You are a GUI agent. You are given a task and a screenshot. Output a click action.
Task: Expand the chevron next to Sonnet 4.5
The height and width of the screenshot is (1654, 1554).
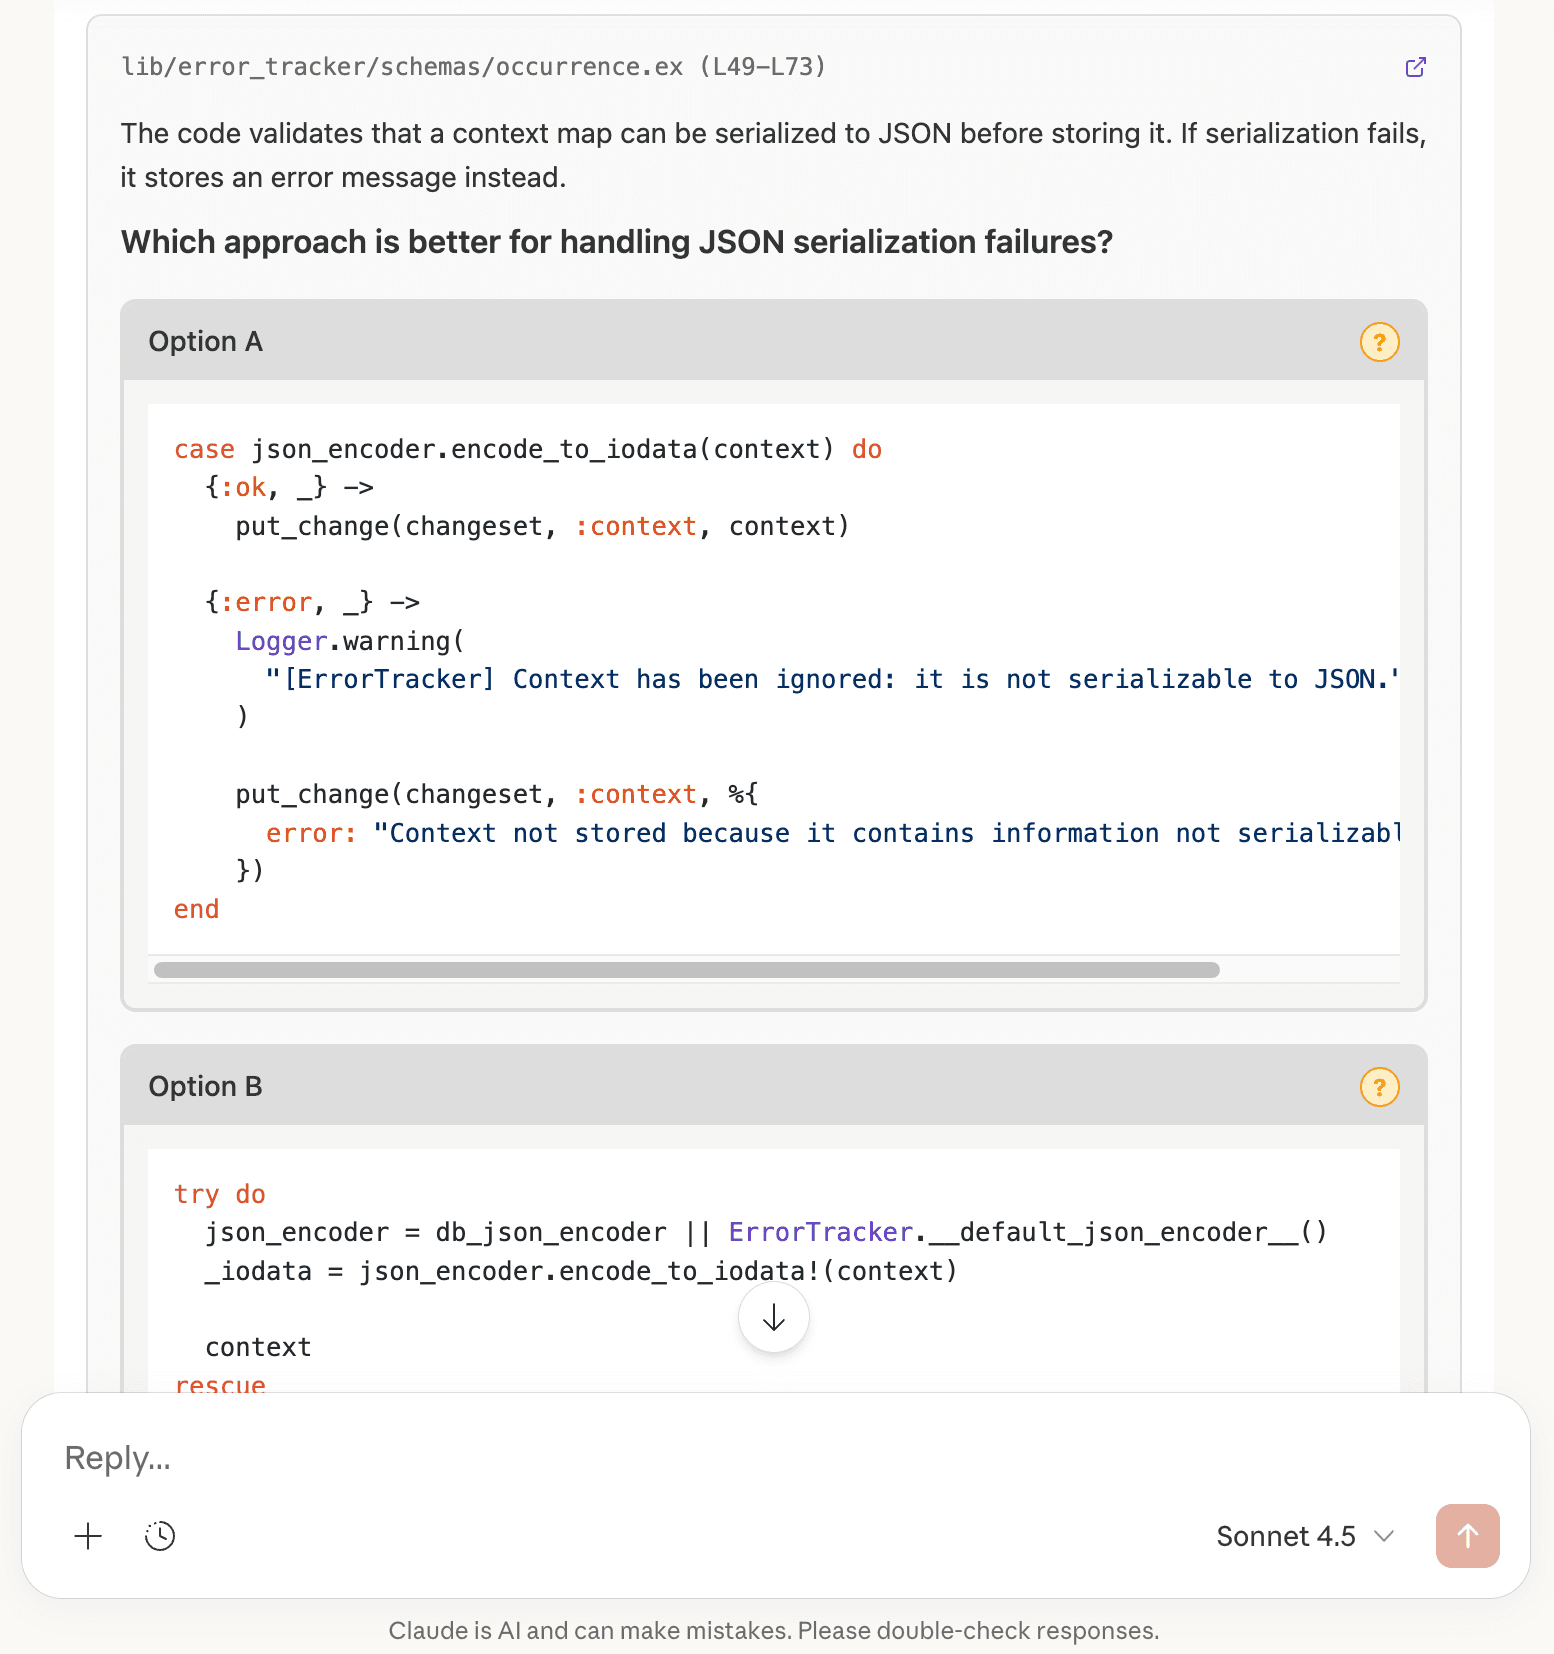click(x=1384, y=1536)
